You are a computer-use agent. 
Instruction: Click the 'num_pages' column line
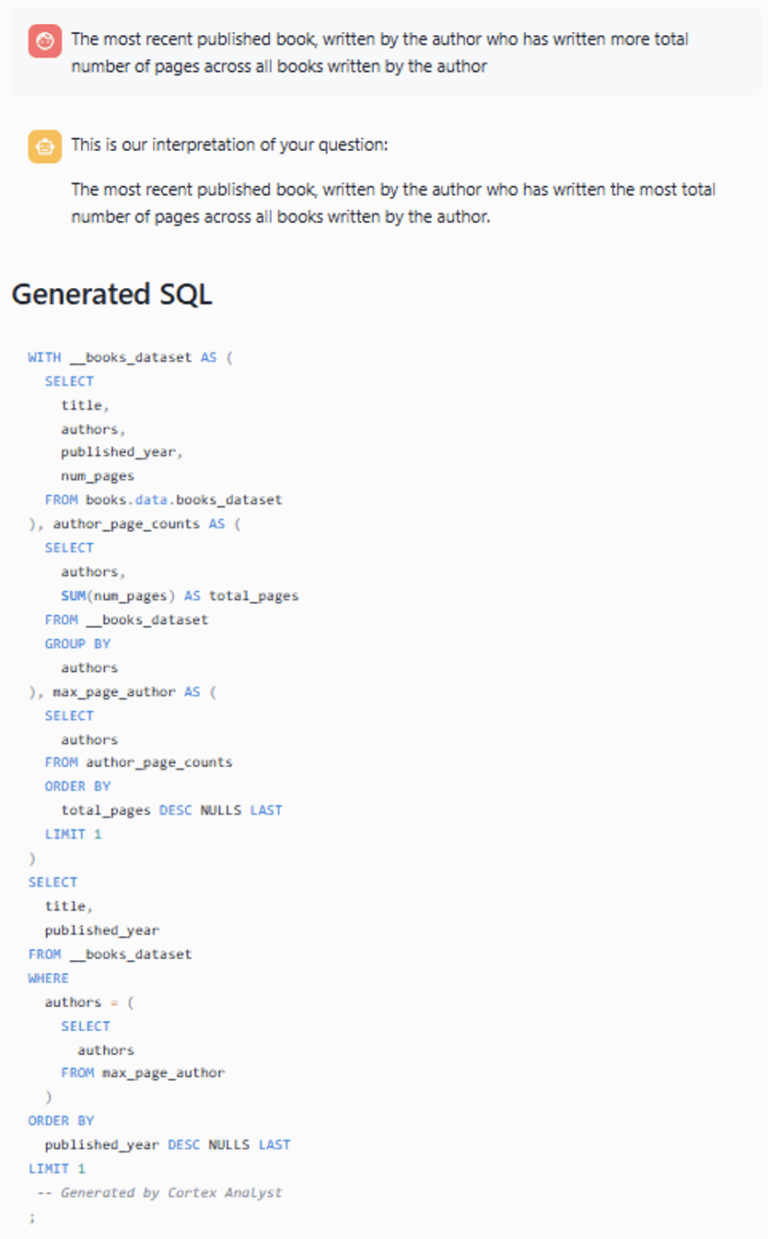(97, 476)
